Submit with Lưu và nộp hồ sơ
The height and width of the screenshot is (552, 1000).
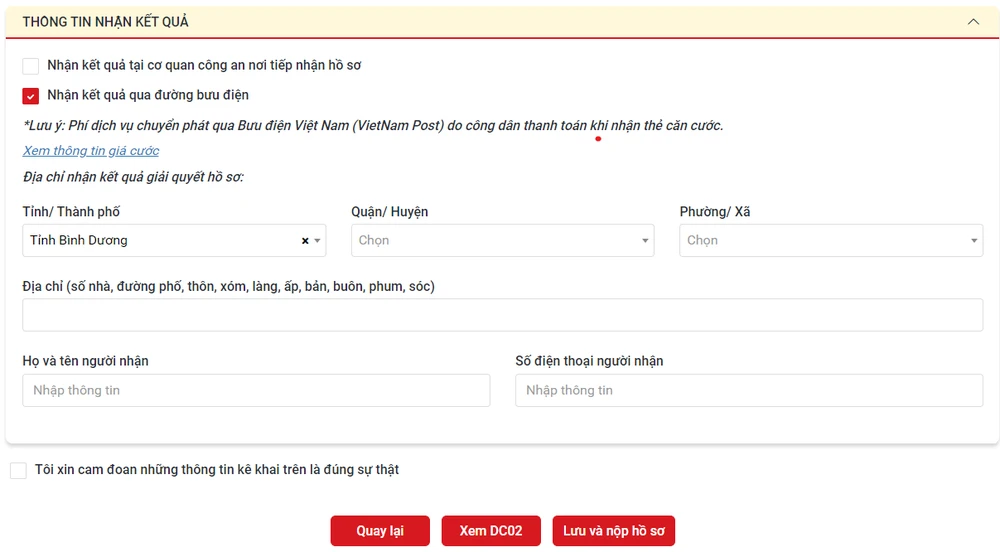click(613, 531)
